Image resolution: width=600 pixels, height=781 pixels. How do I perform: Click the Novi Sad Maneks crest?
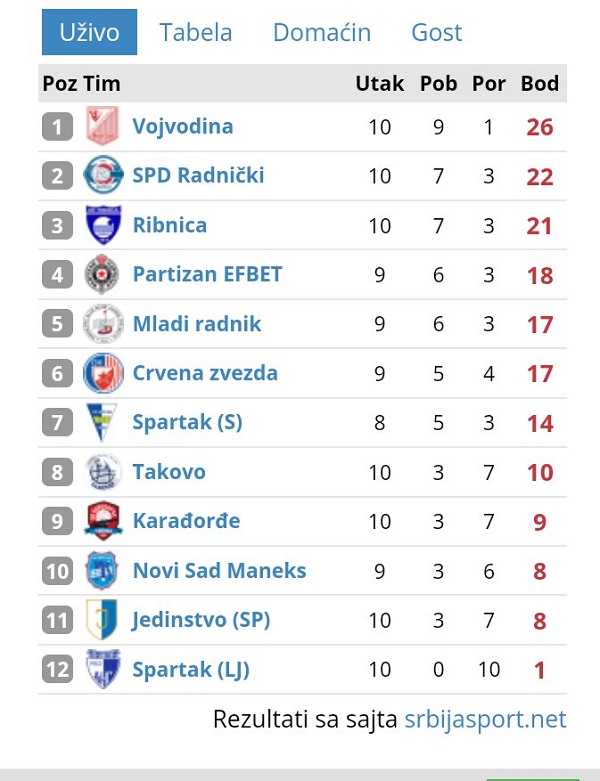coord(102,571)
